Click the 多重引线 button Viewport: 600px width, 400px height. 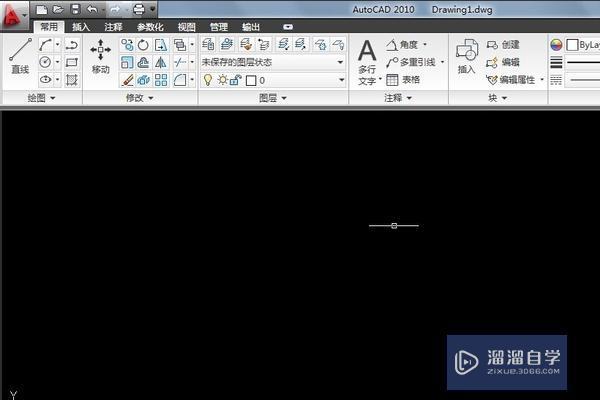pyautogui.click(x=411, y=62)
